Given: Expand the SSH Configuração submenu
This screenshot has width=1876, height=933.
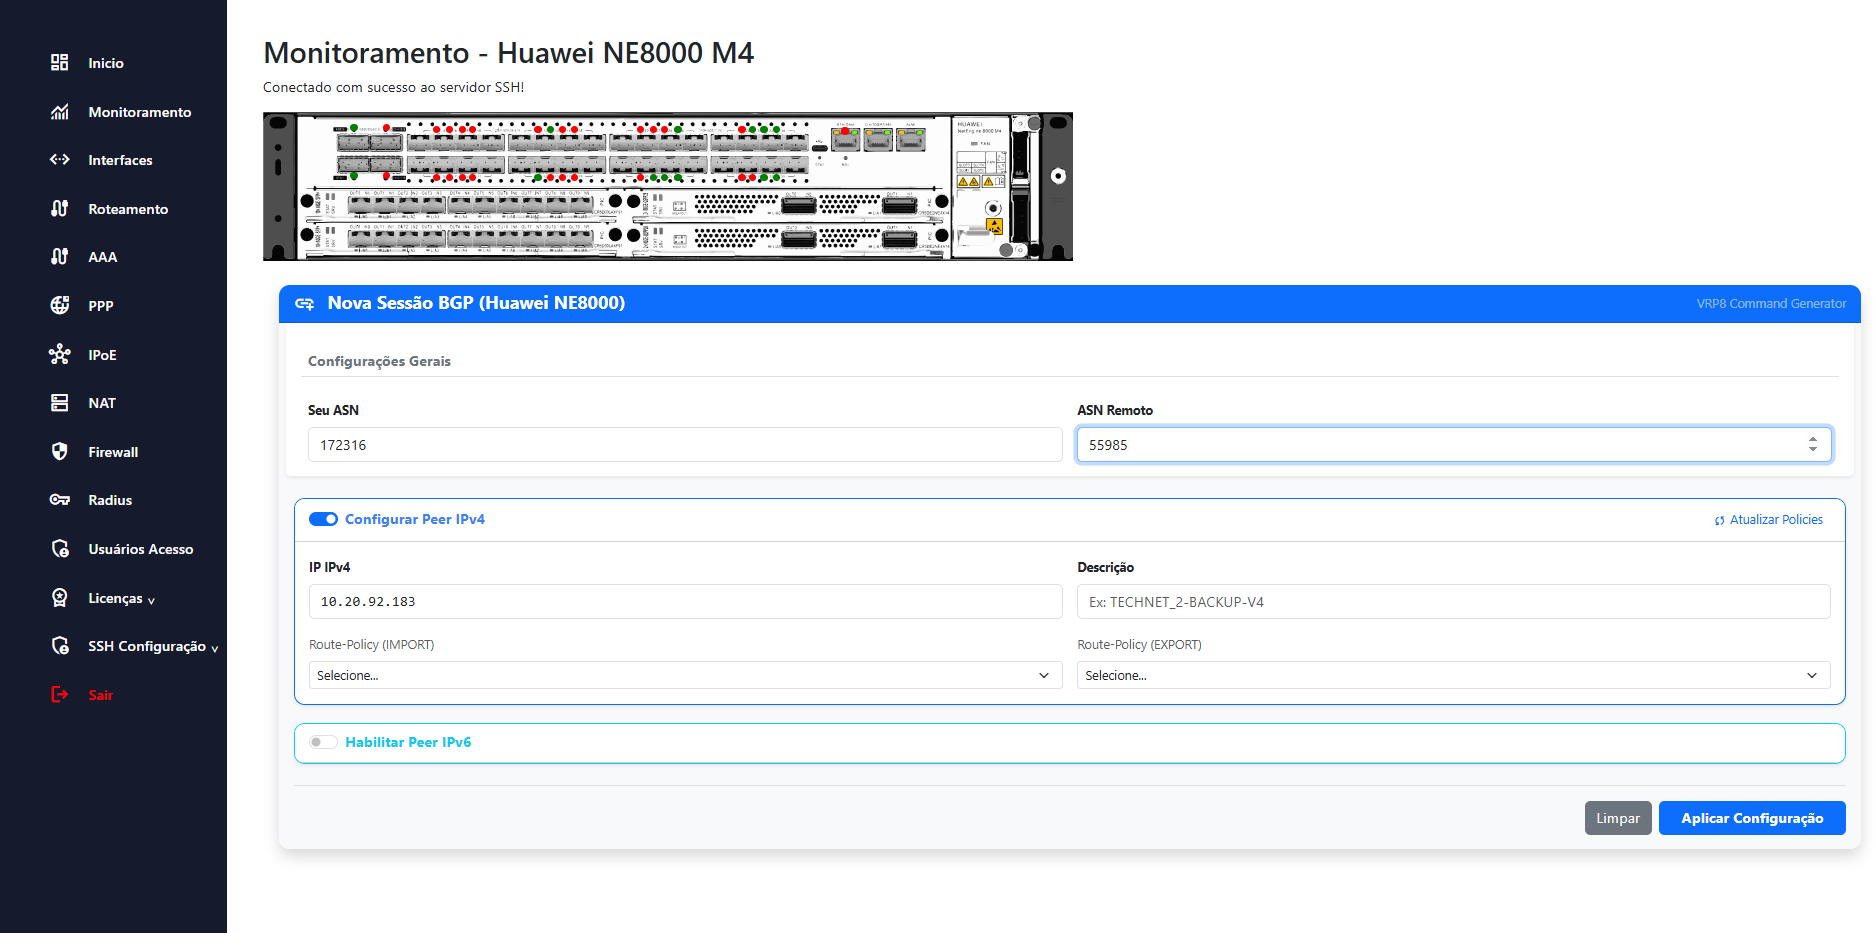Looking at the screenshot, I should click(x=214, y=648).
